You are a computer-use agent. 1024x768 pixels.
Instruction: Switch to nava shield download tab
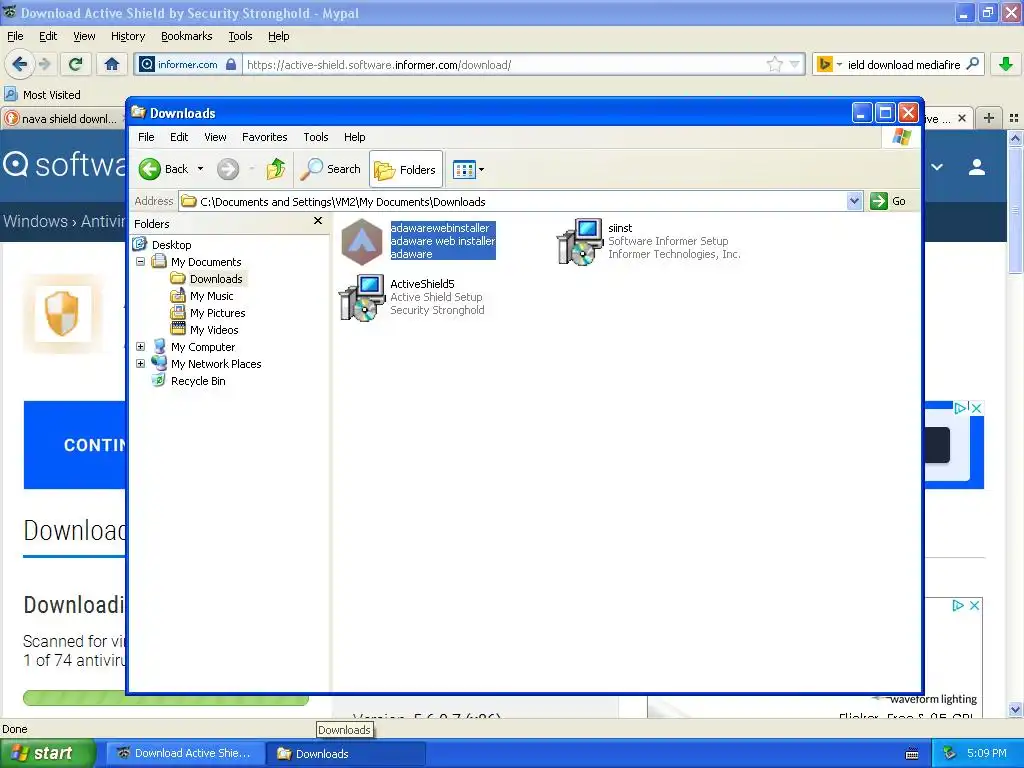tap(62, 119)
